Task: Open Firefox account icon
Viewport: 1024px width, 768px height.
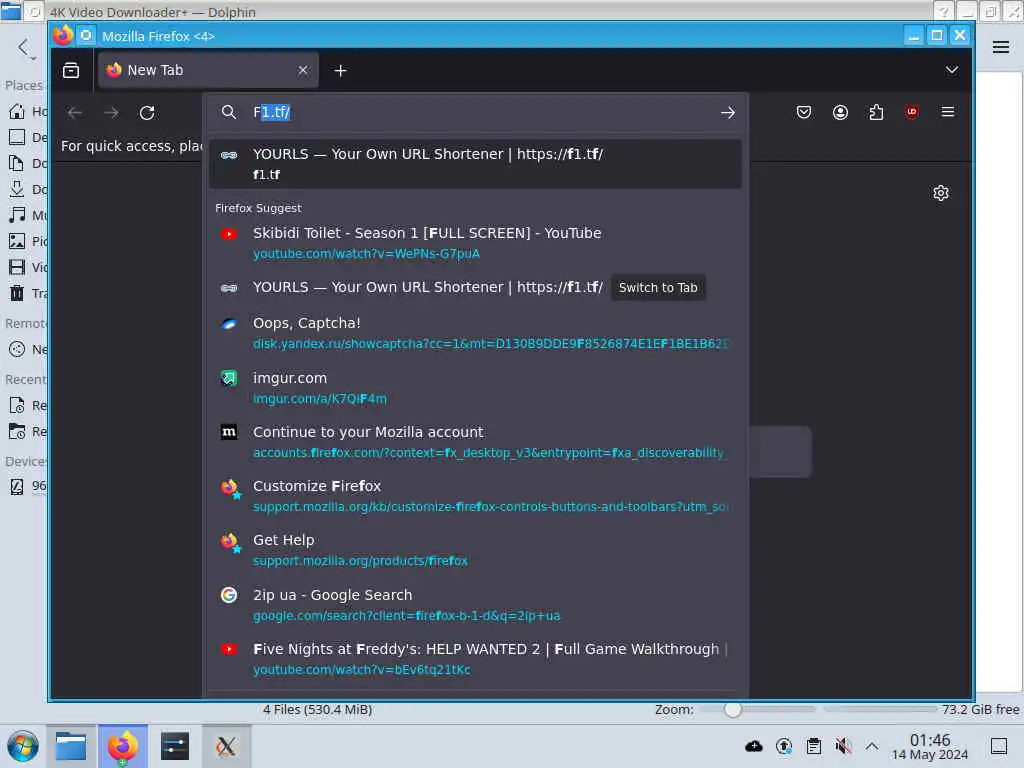Action: tap(840, 112)
